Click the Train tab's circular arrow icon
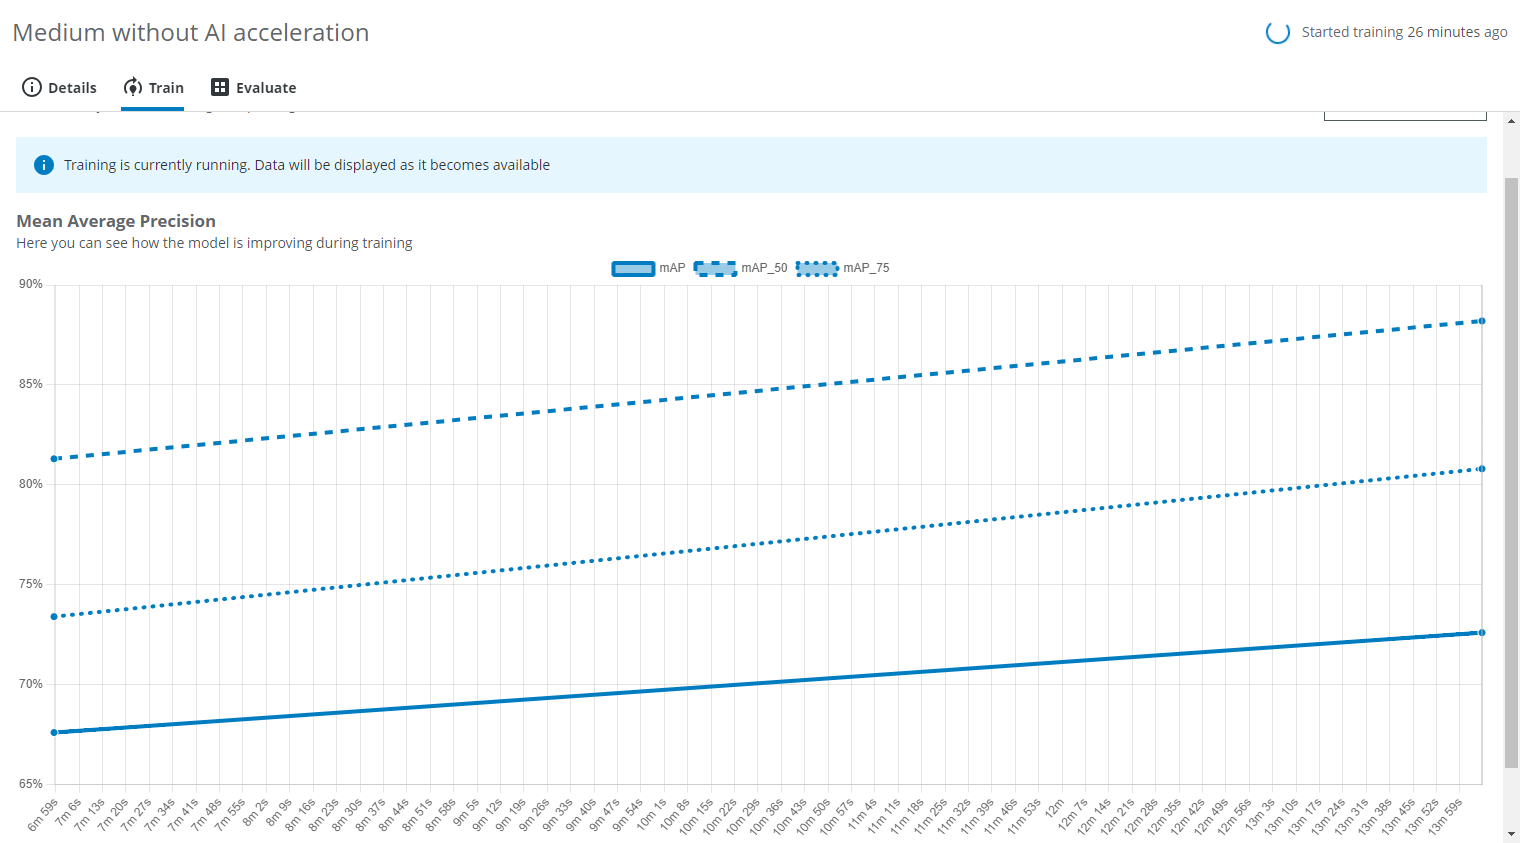1520x843 pixels. coord(132,87)
